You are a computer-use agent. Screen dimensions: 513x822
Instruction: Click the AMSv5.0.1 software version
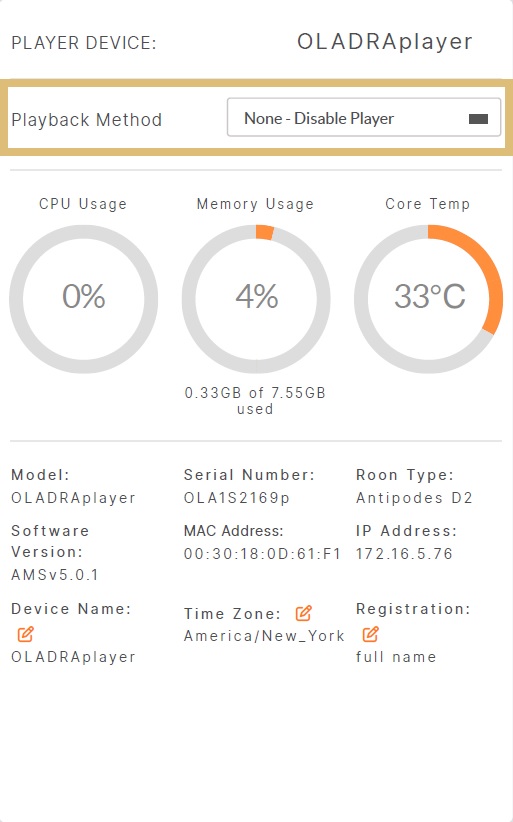point(55,575)
